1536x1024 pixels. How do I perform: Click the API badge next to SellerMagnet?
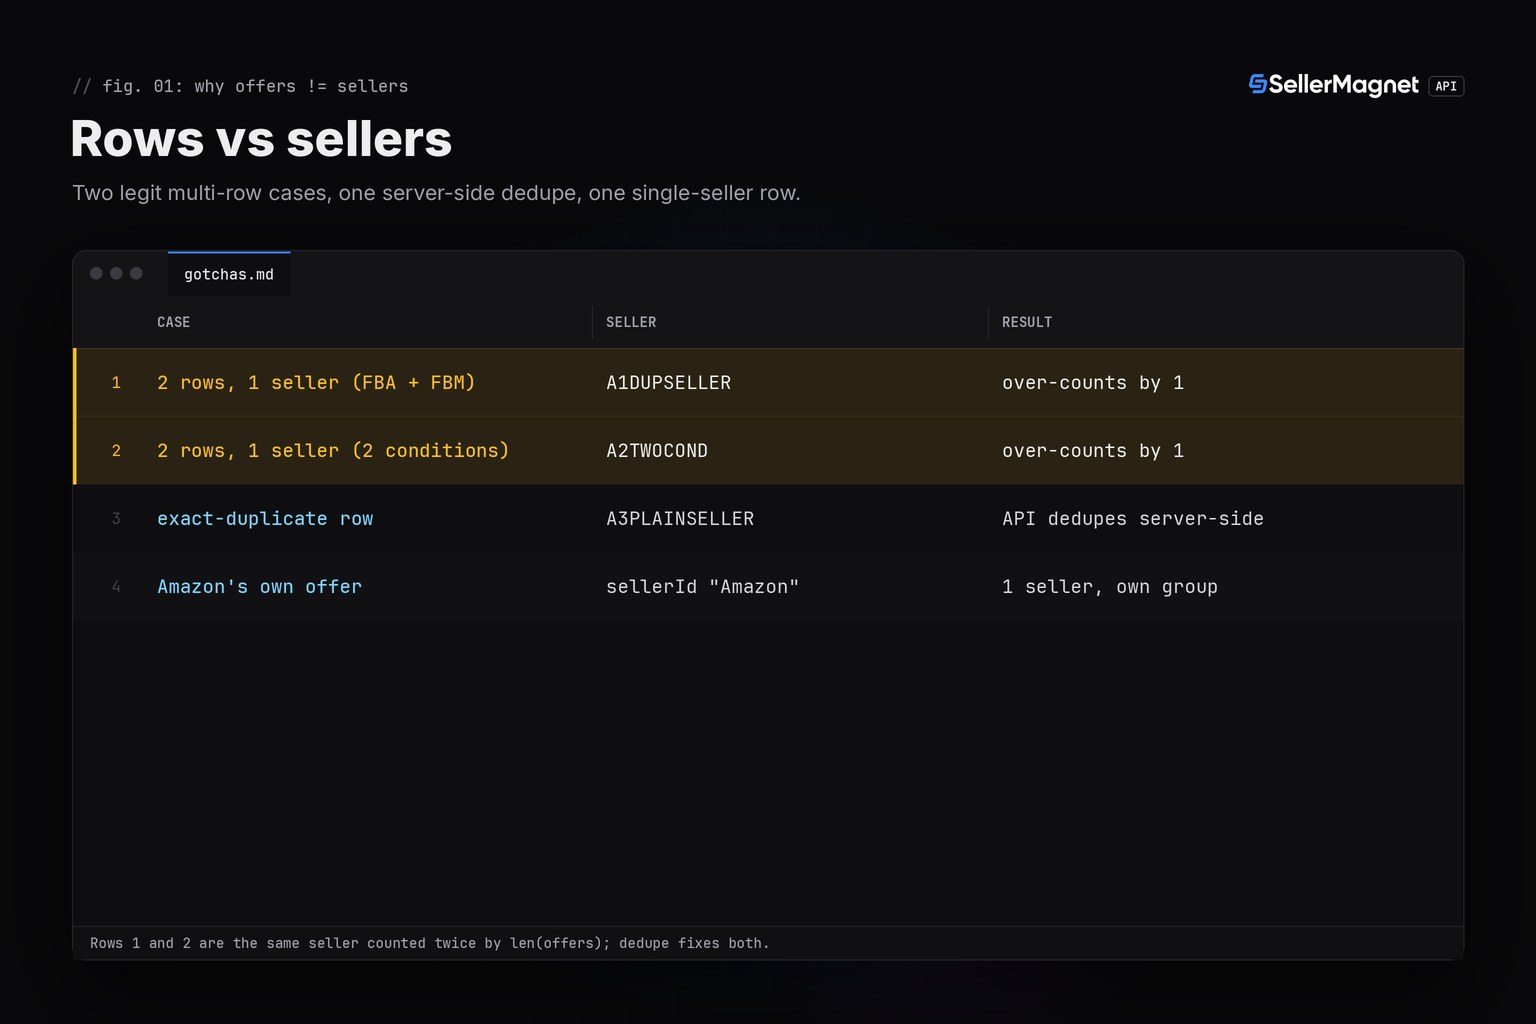click(x=1446, y=86)
